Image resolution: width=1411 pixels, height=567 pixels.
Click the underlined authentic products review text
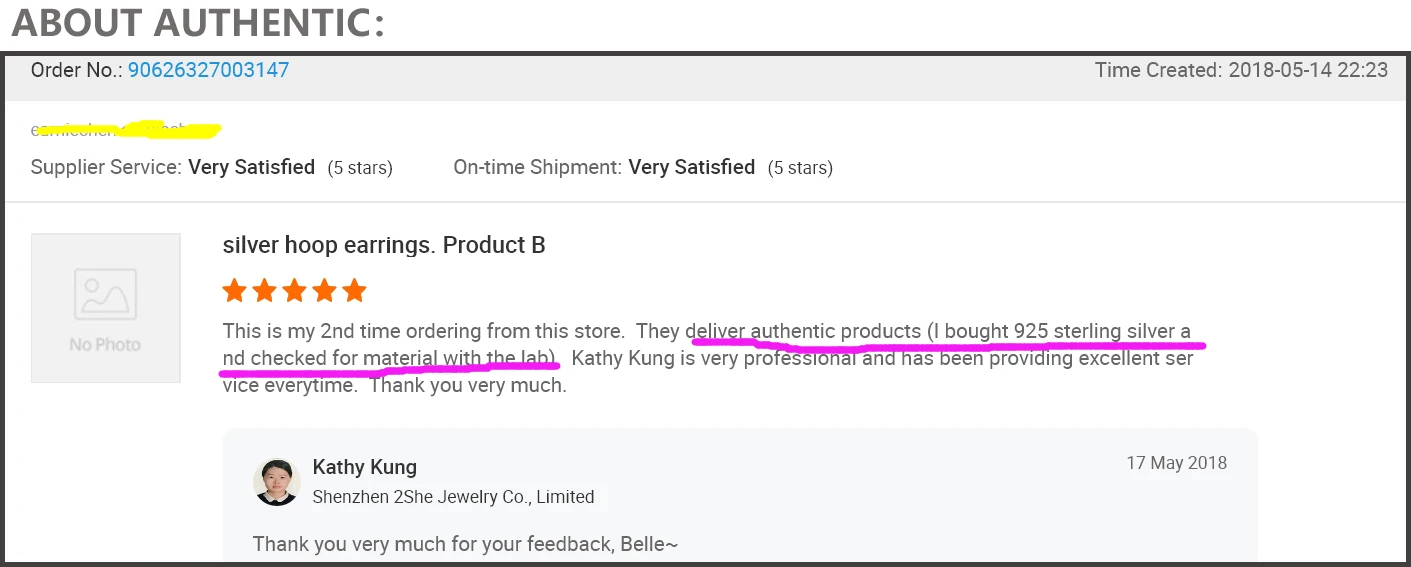pos(803,331)
